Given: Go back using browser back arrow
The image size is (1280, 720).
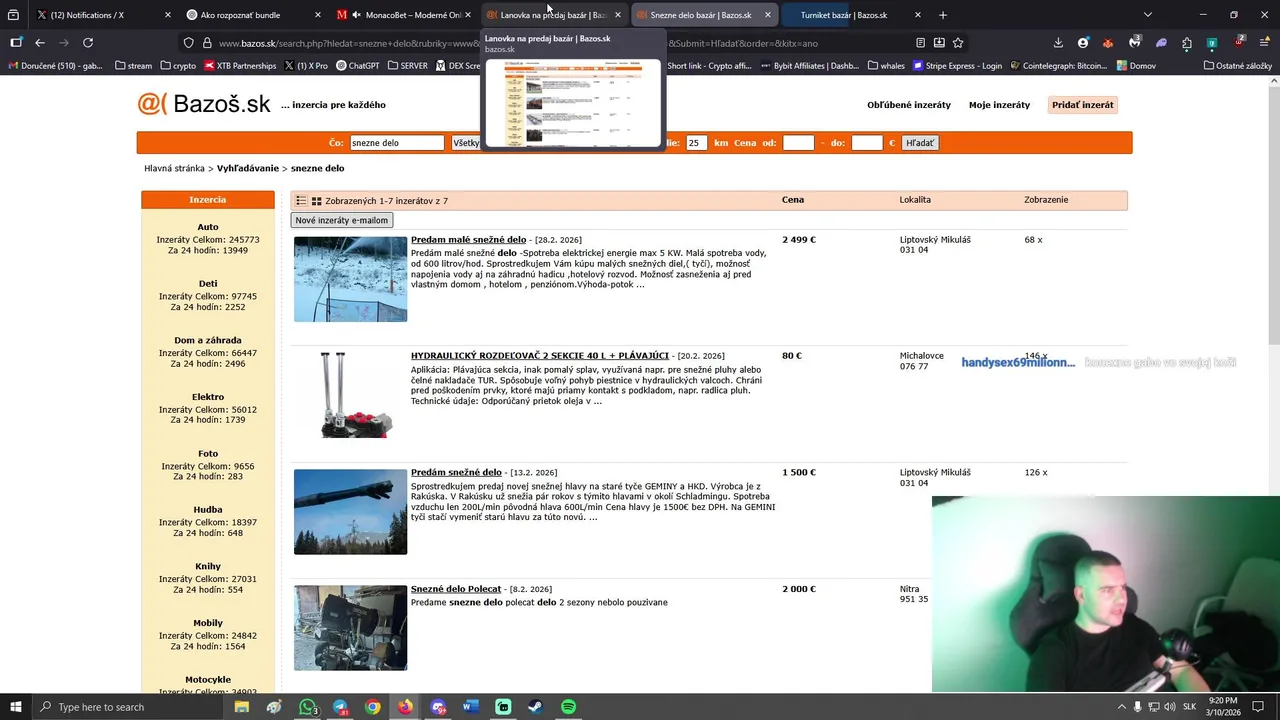Looking at the screenshot, I should click(x=40, y=43).
